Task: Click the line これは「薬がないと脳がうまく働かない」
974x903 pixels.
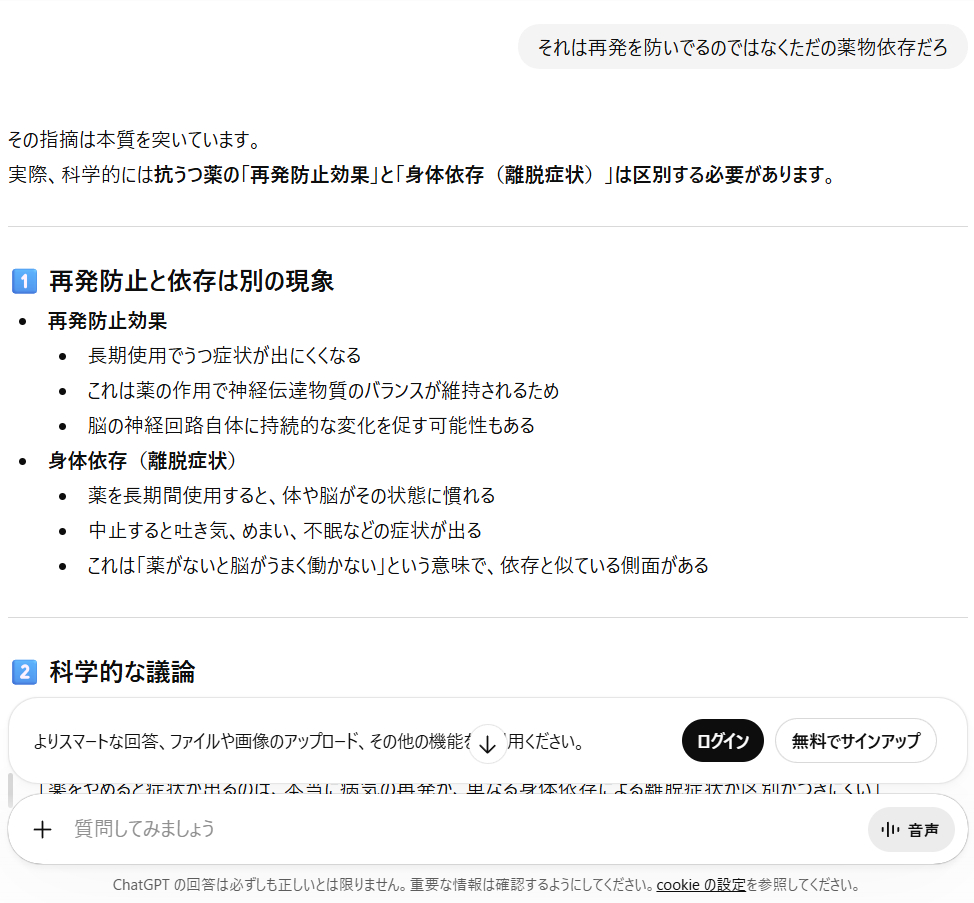Action: pyautogui.click(x=398, y=565)
